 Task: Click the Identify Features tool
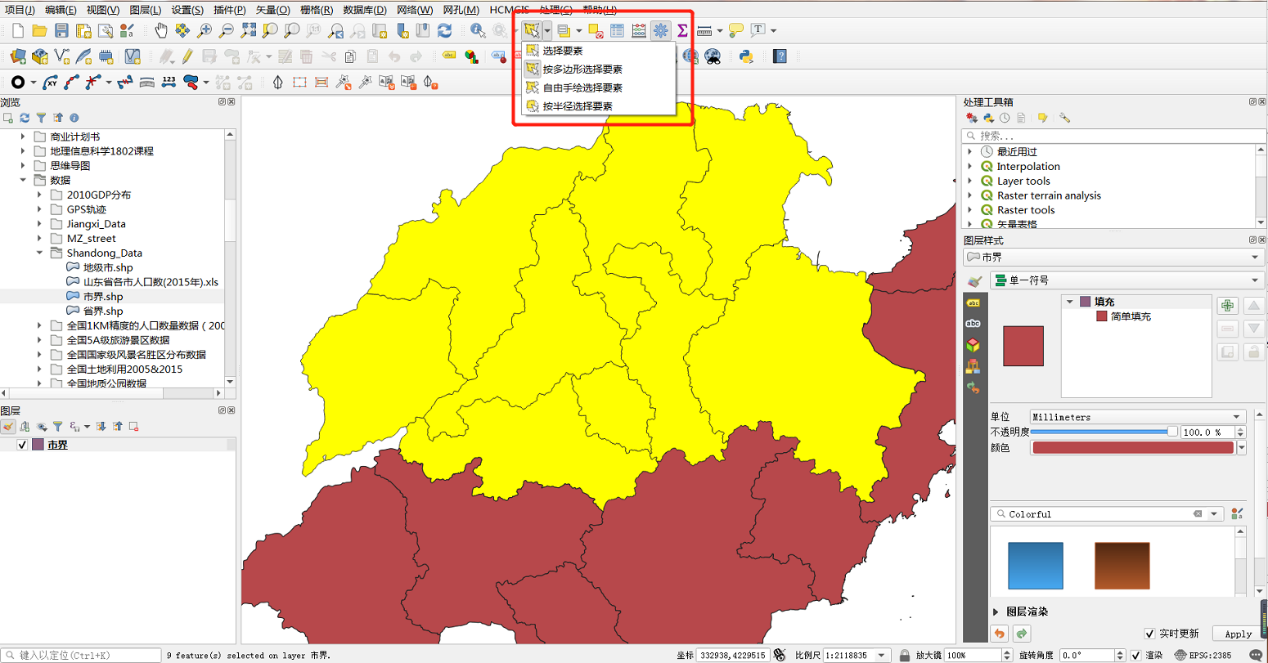coord(477,31)
